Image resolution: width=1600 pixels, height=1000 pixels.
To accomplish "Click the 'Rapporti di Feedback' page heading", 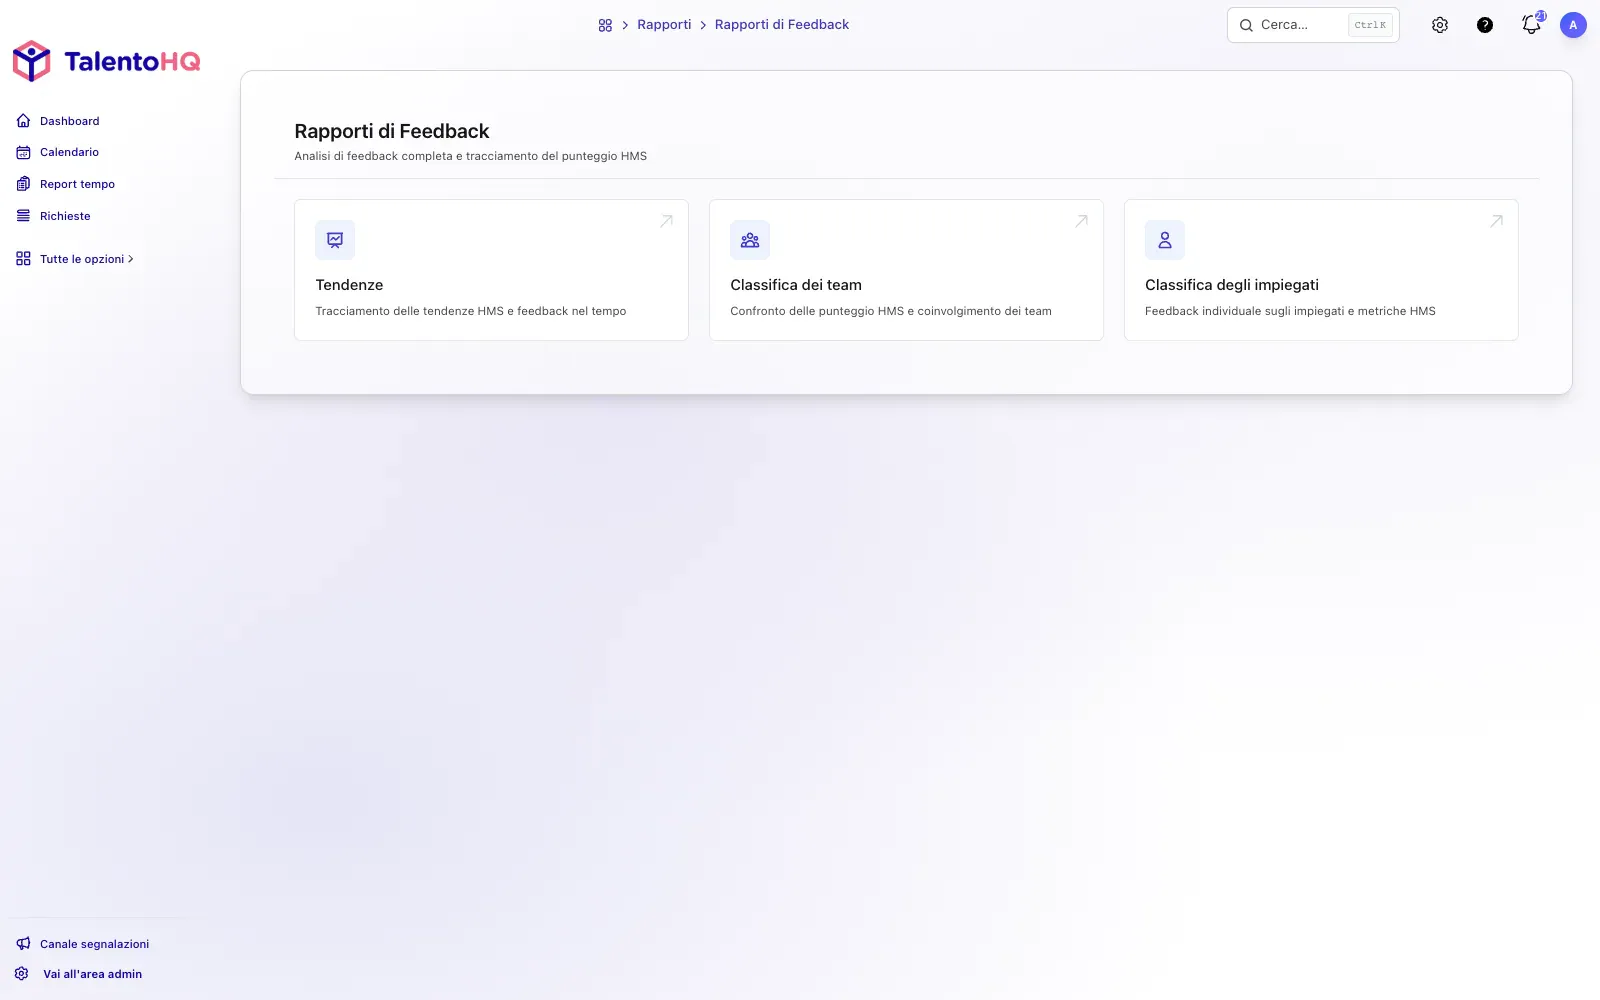I will point(392,131).
